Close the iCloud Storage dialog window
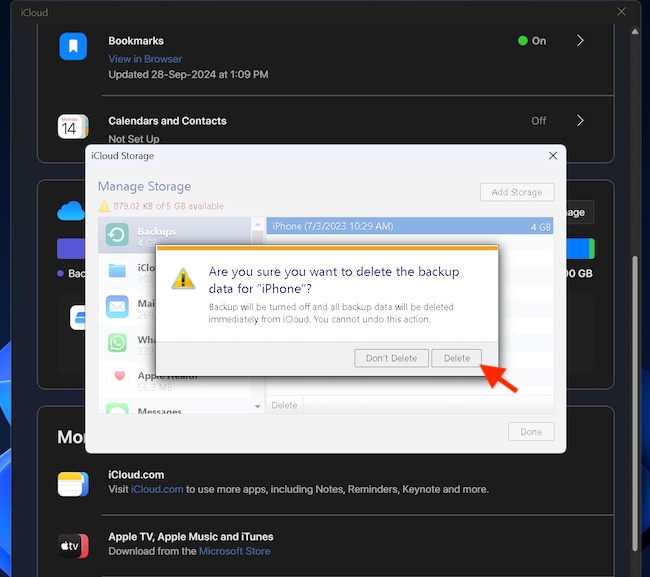Viewport: 650px width, 577px height. click(x=553, y=156)
